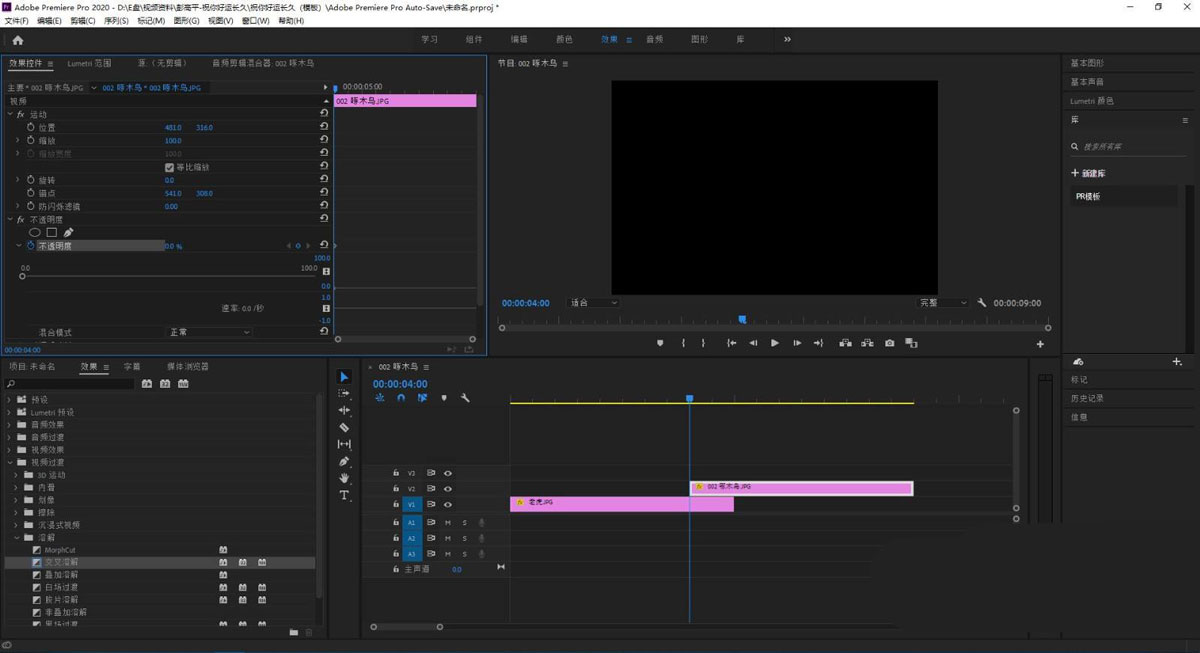
Task: Select the Razor tool in the toolbar
Action: [344, 427]
